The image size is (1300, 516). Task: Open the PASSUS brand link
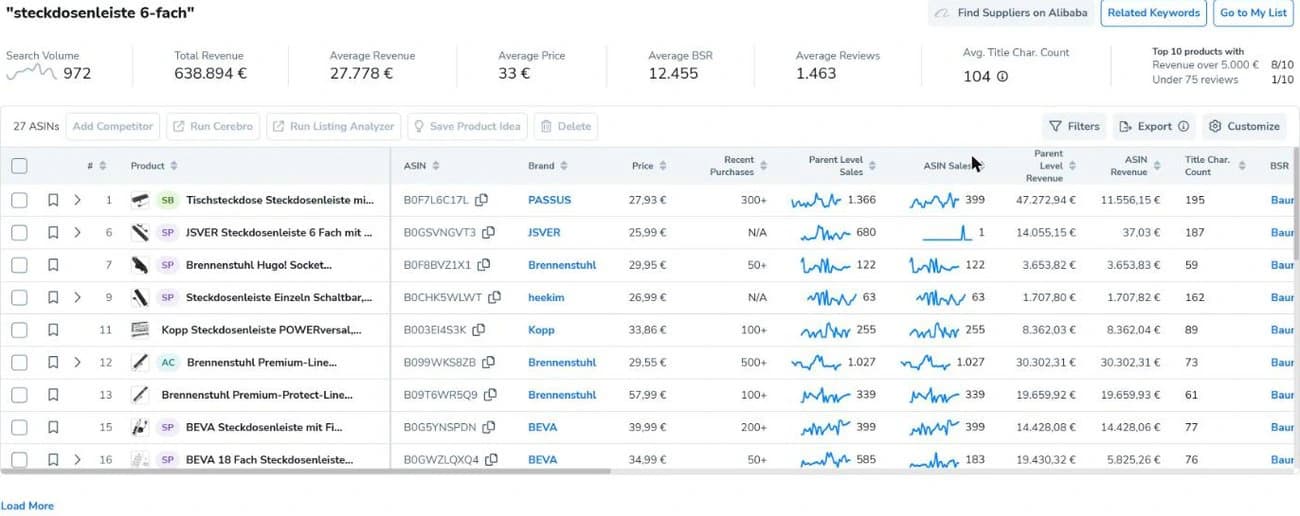(549, 200)
